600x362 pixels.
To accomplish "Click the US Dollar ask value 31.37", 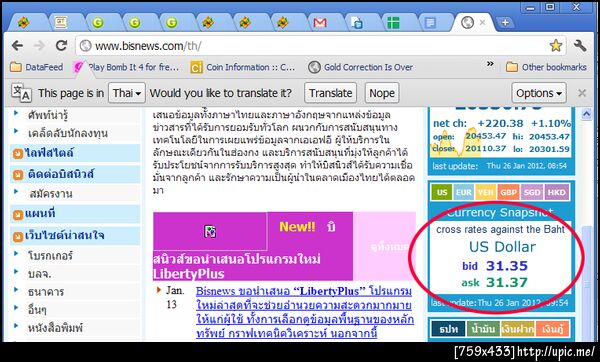I will tap(507, 282).
